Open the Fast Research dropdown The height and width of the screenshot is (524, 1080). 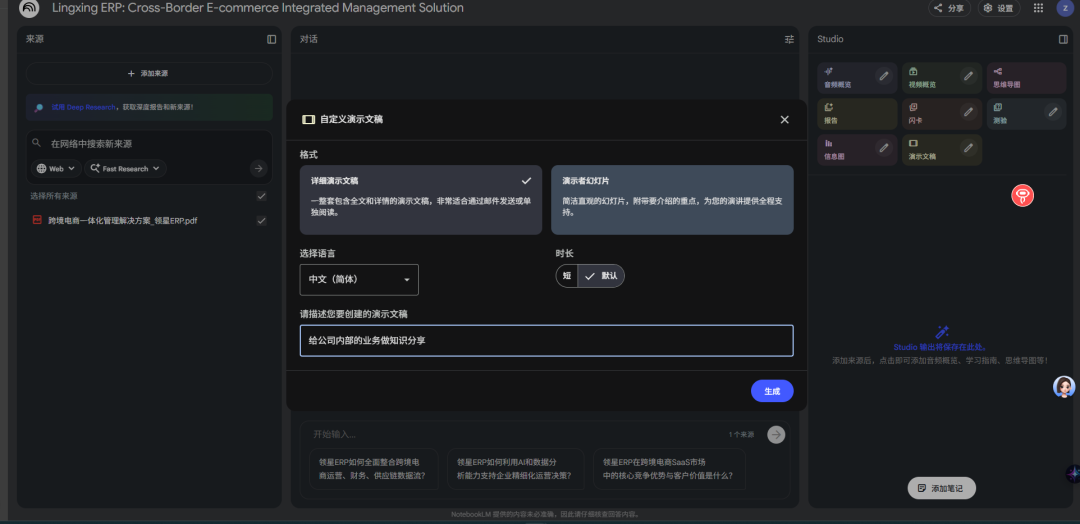tap(125, 169)
